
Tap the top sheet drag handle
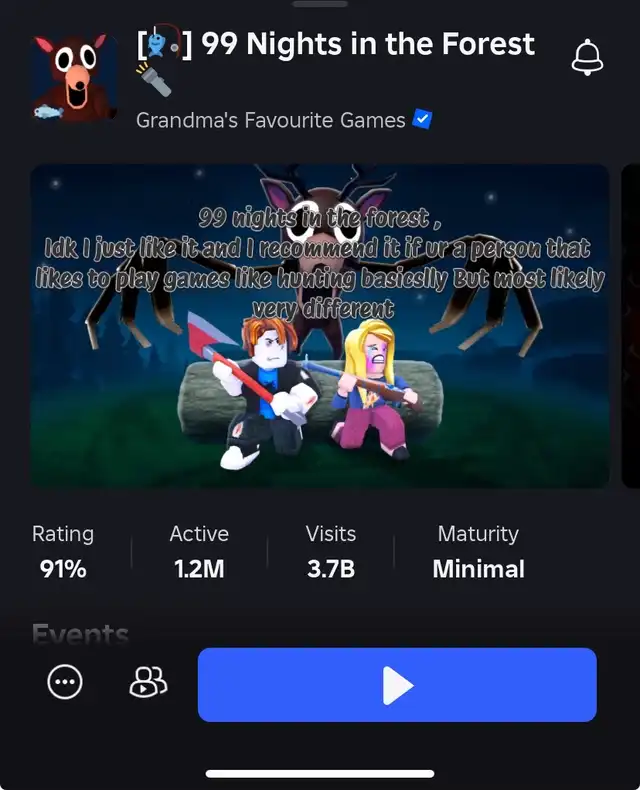pyautogui.click(x=320, y=4)
